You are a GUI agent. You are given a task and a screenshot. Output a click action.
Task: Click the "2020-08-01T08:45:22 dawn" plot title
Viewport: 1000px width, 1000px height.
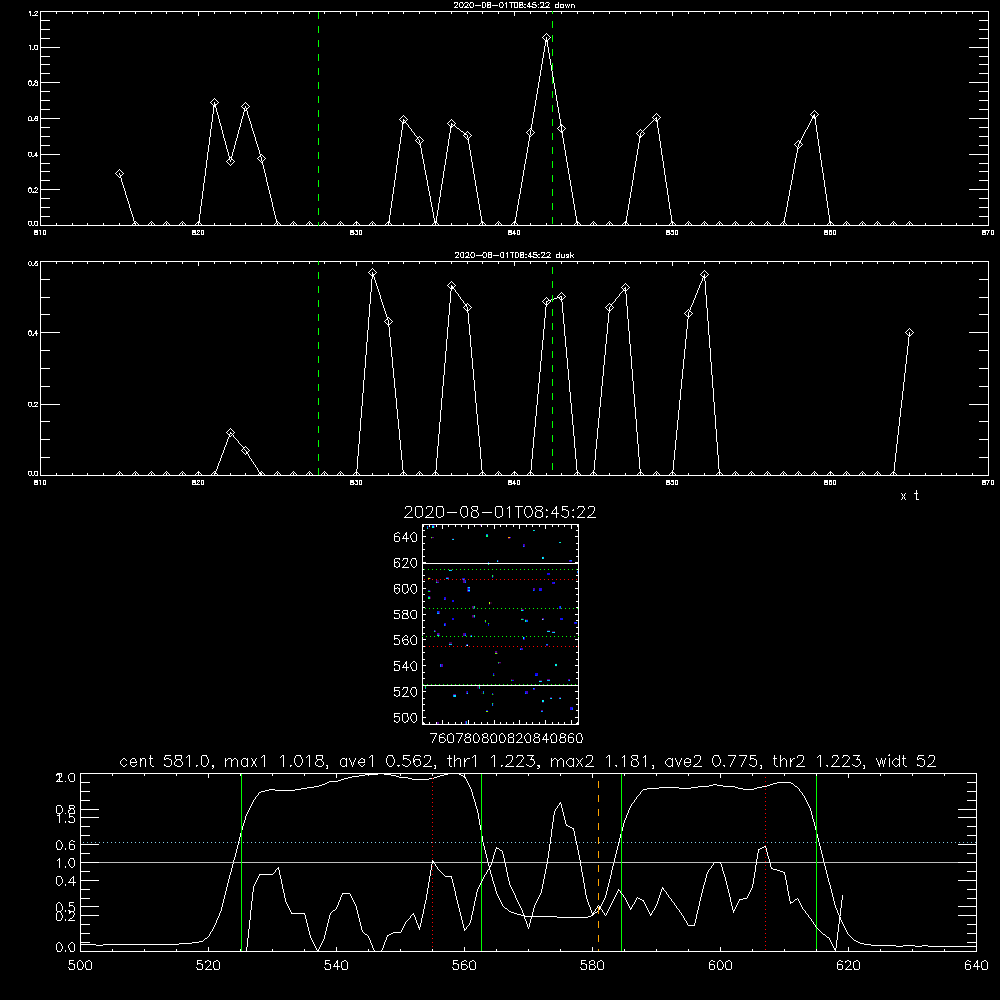point(514,5)
